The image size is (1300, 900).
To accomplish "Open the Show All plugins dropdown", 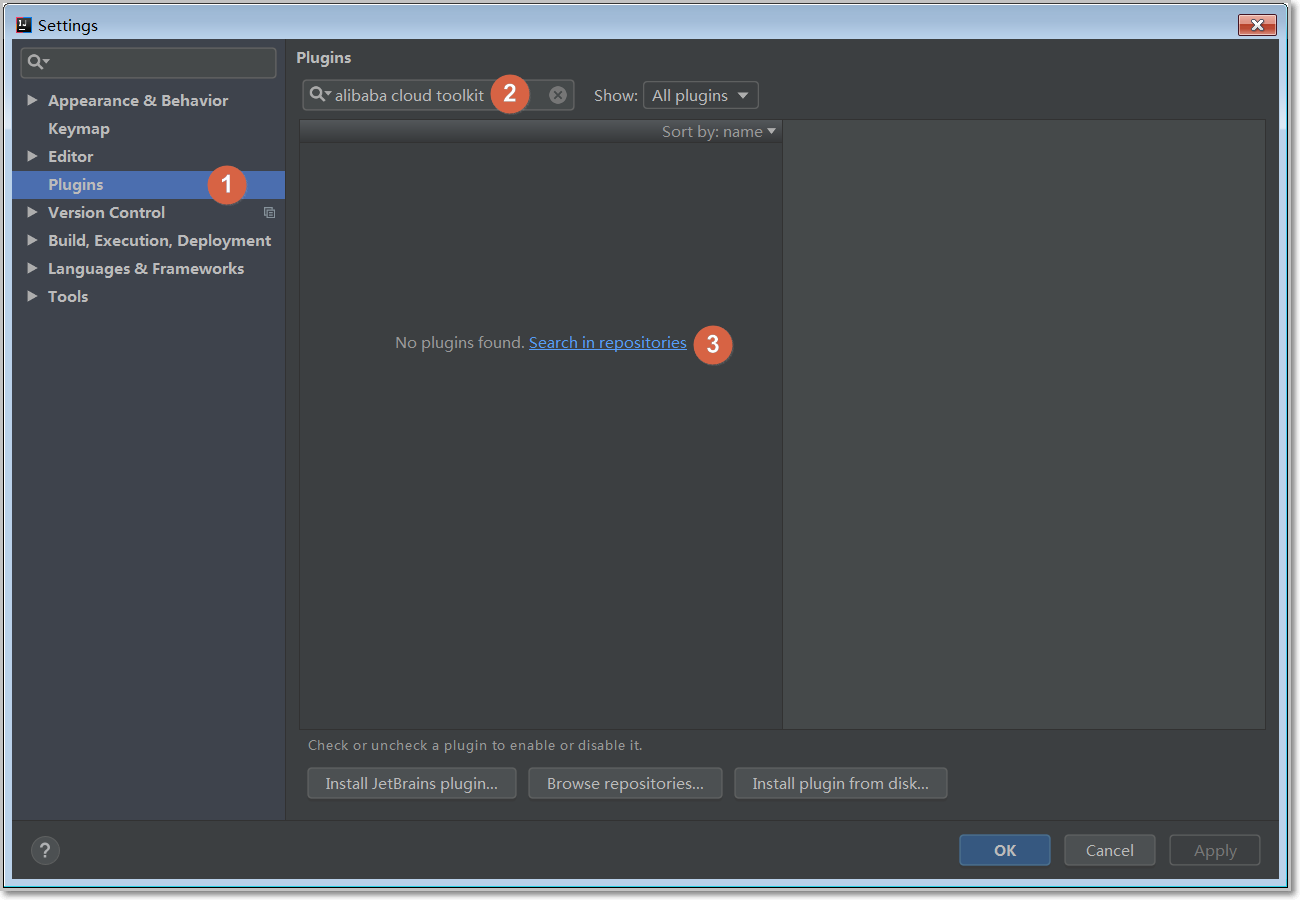I will coord(701,96).
